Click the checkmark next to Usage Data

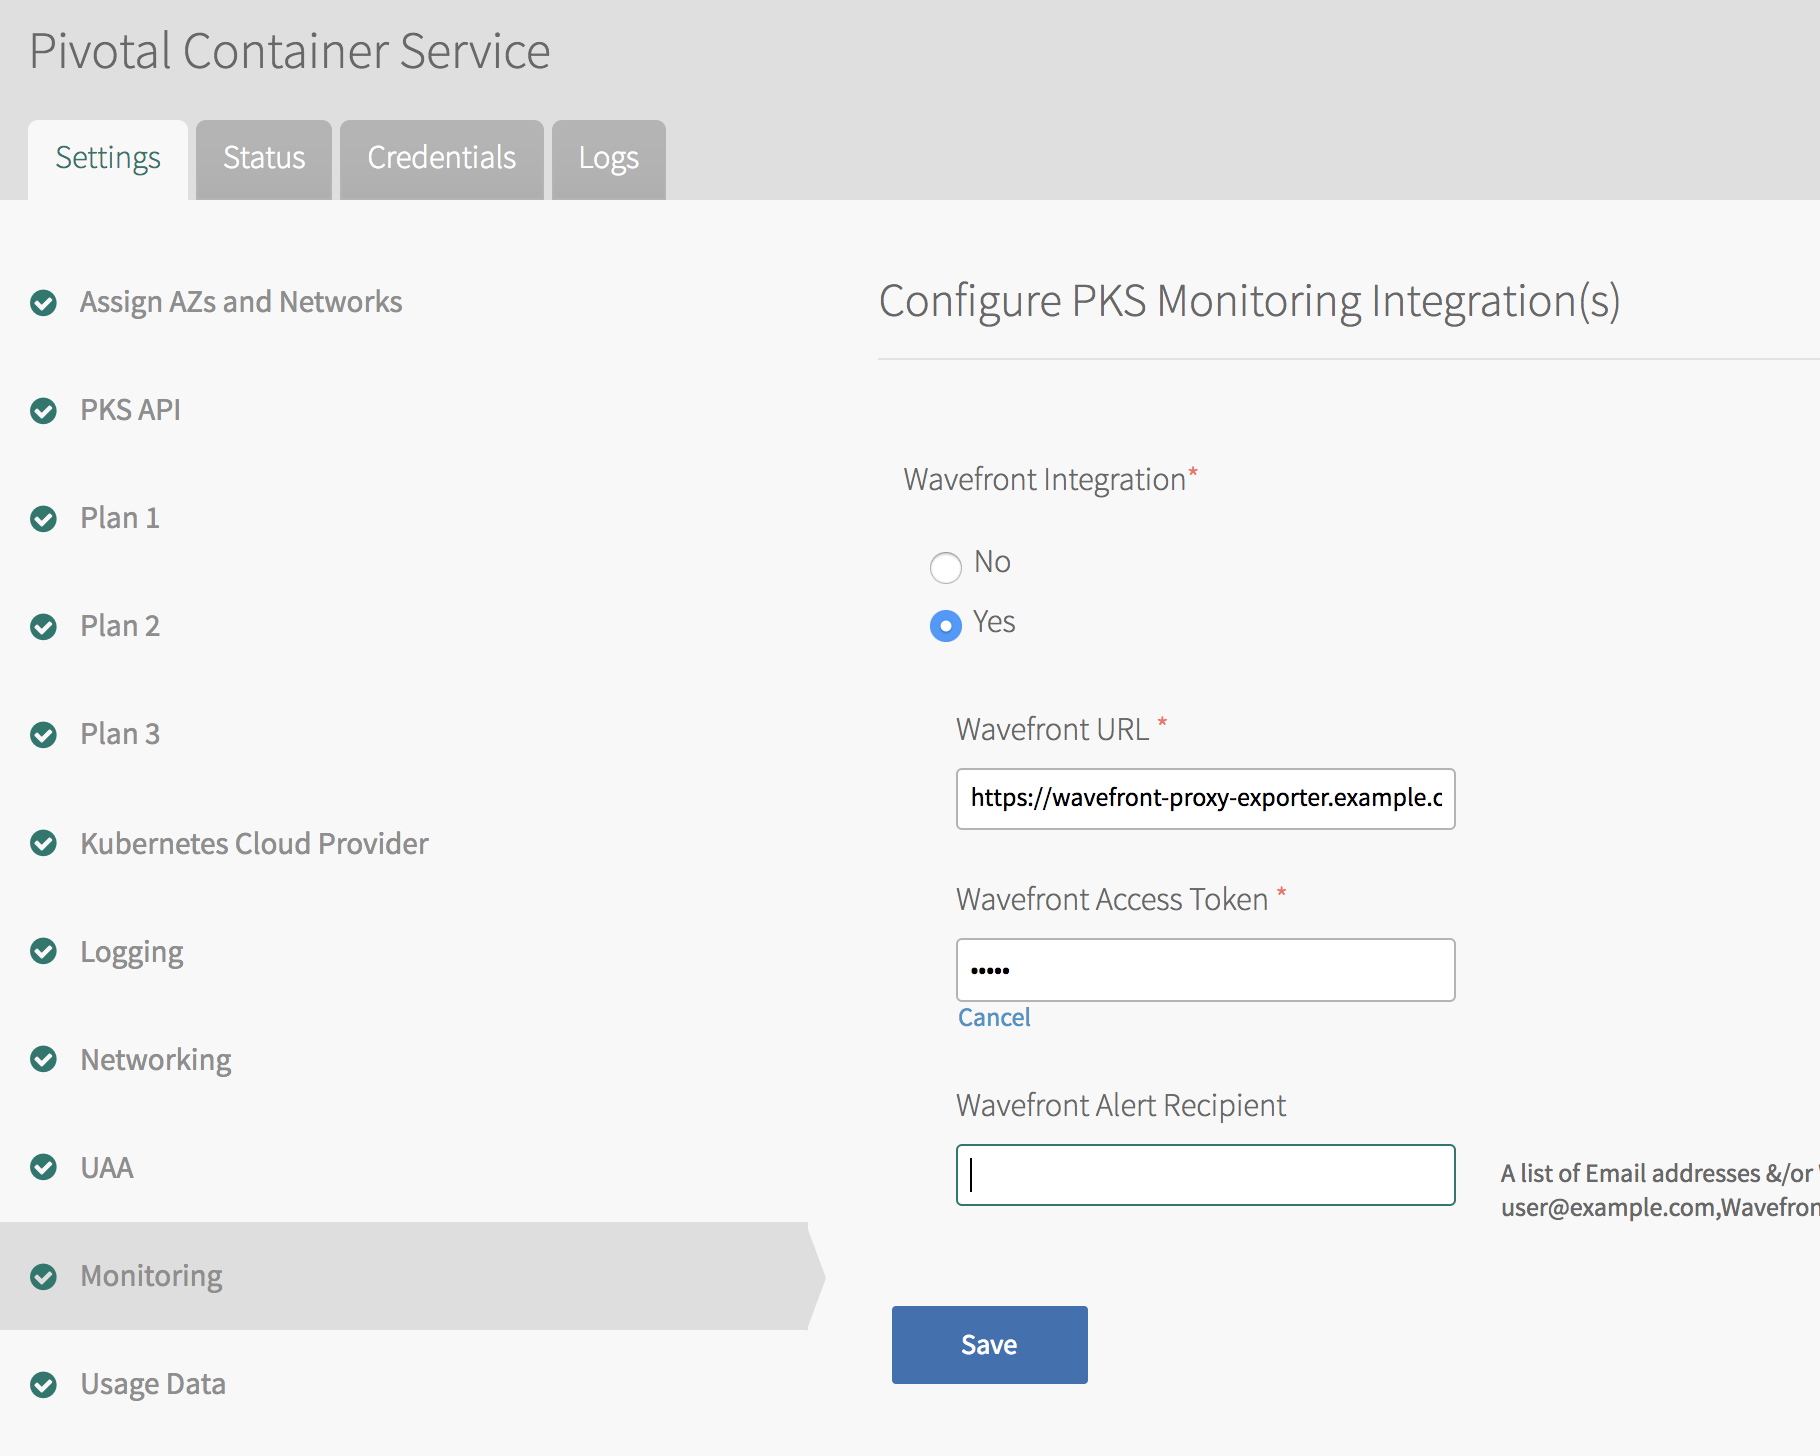click(x=43, y=1385)
